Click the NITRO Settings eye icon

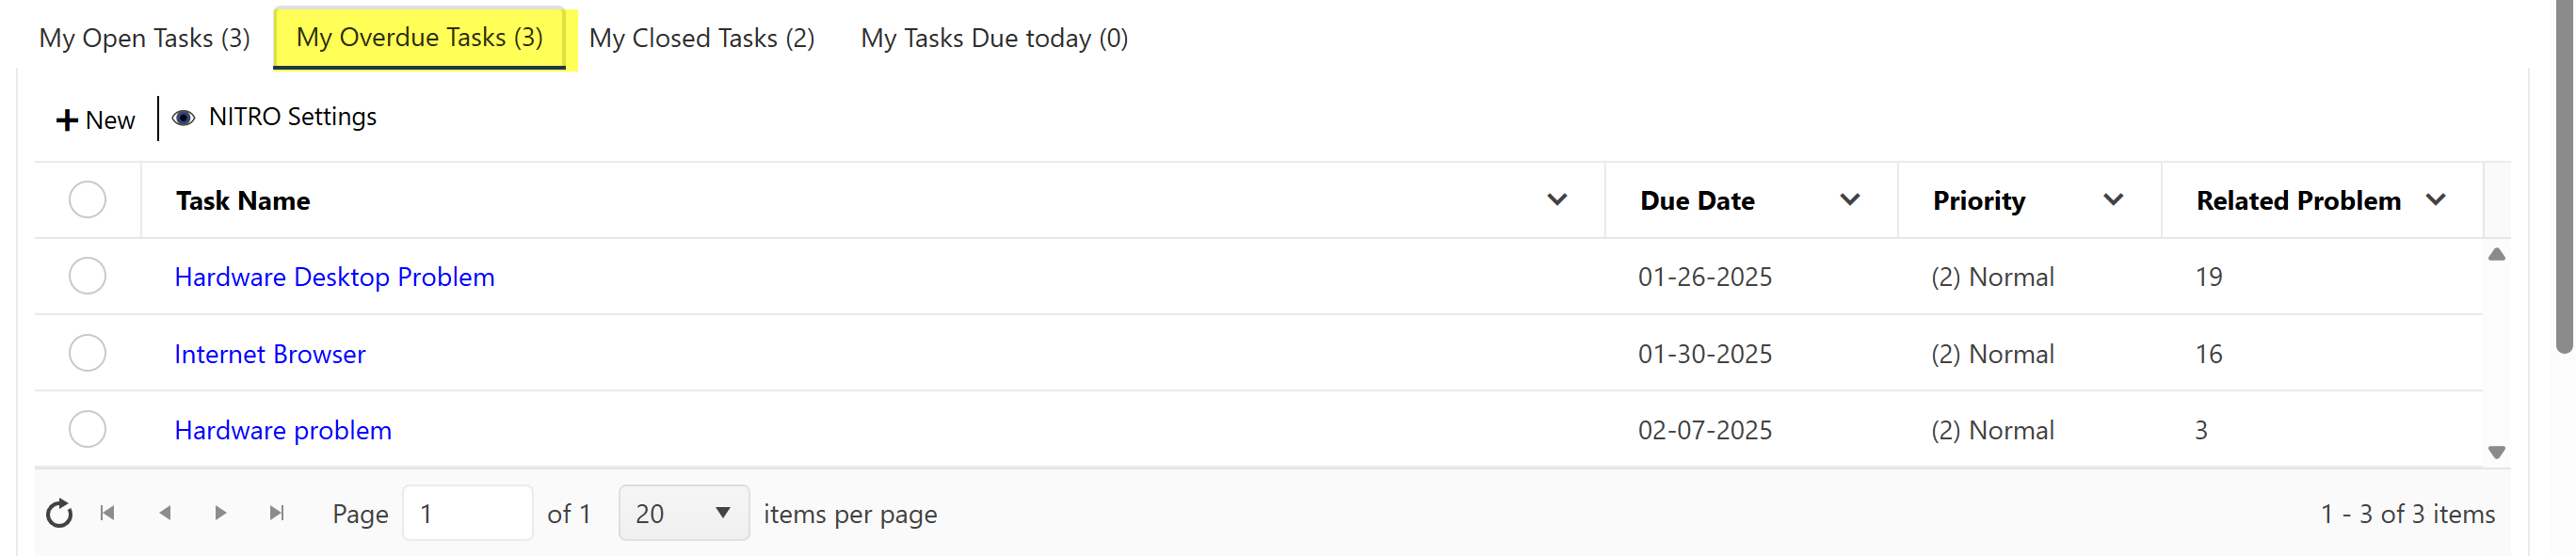(183, 118)
